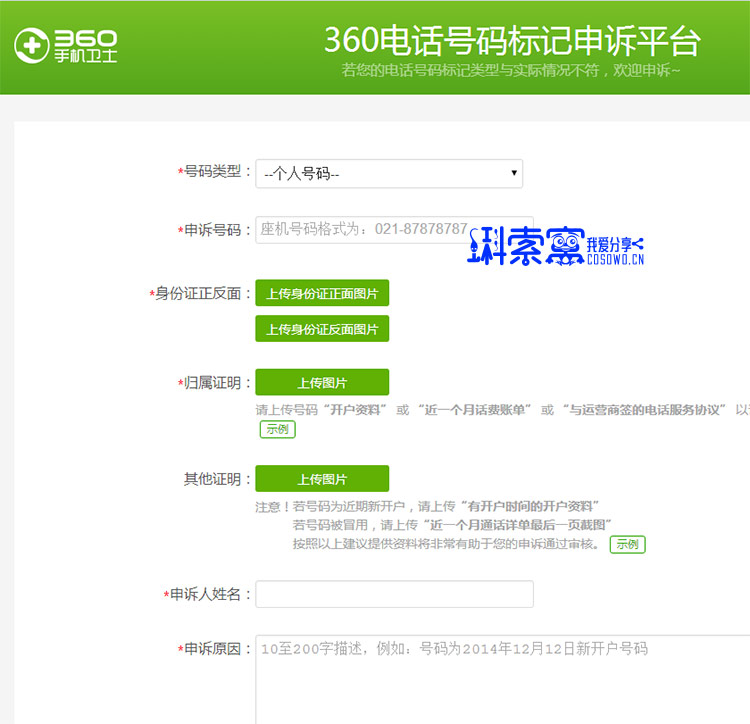750x724 pixels.
Task: Click the 号码类型 field label
Action: pyautogui.click(x=212, y=171)
